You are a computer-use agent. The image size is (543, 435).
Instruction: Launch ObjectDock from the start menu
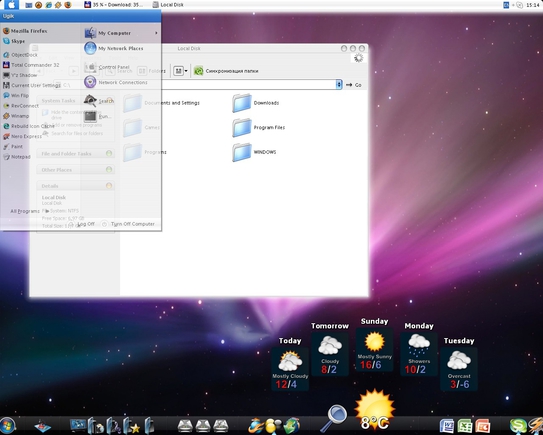click(20, 55)
